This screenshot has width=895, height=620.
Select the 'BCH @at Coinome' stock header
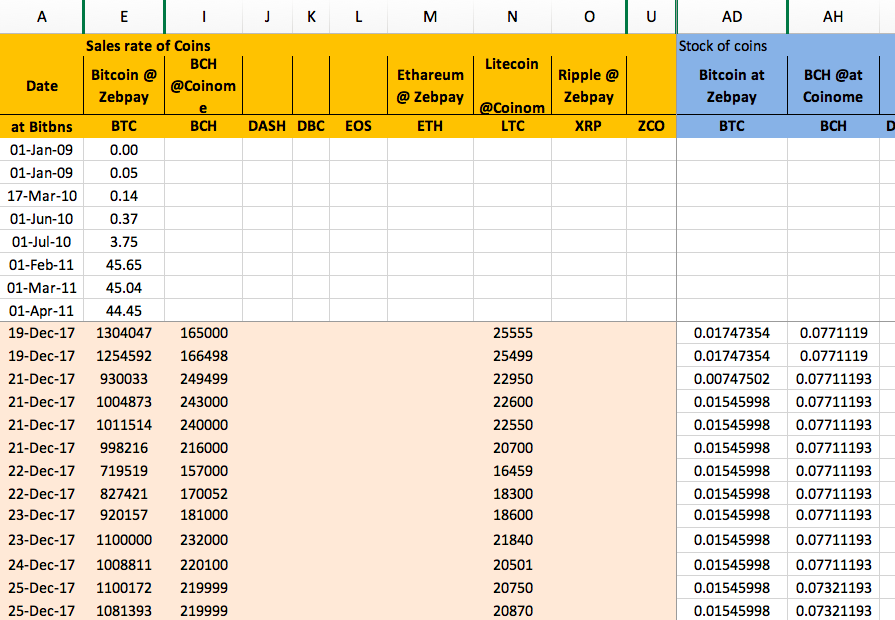click(x=833, y=86)
